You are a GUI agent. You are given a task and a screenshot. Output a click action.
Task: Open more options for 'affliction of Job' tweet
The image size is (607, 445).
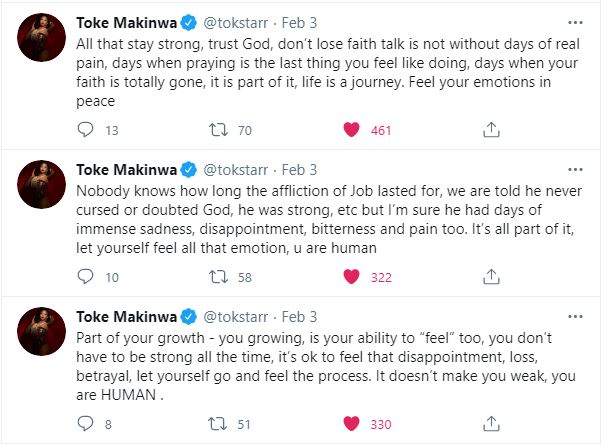[x=574, y=171]
